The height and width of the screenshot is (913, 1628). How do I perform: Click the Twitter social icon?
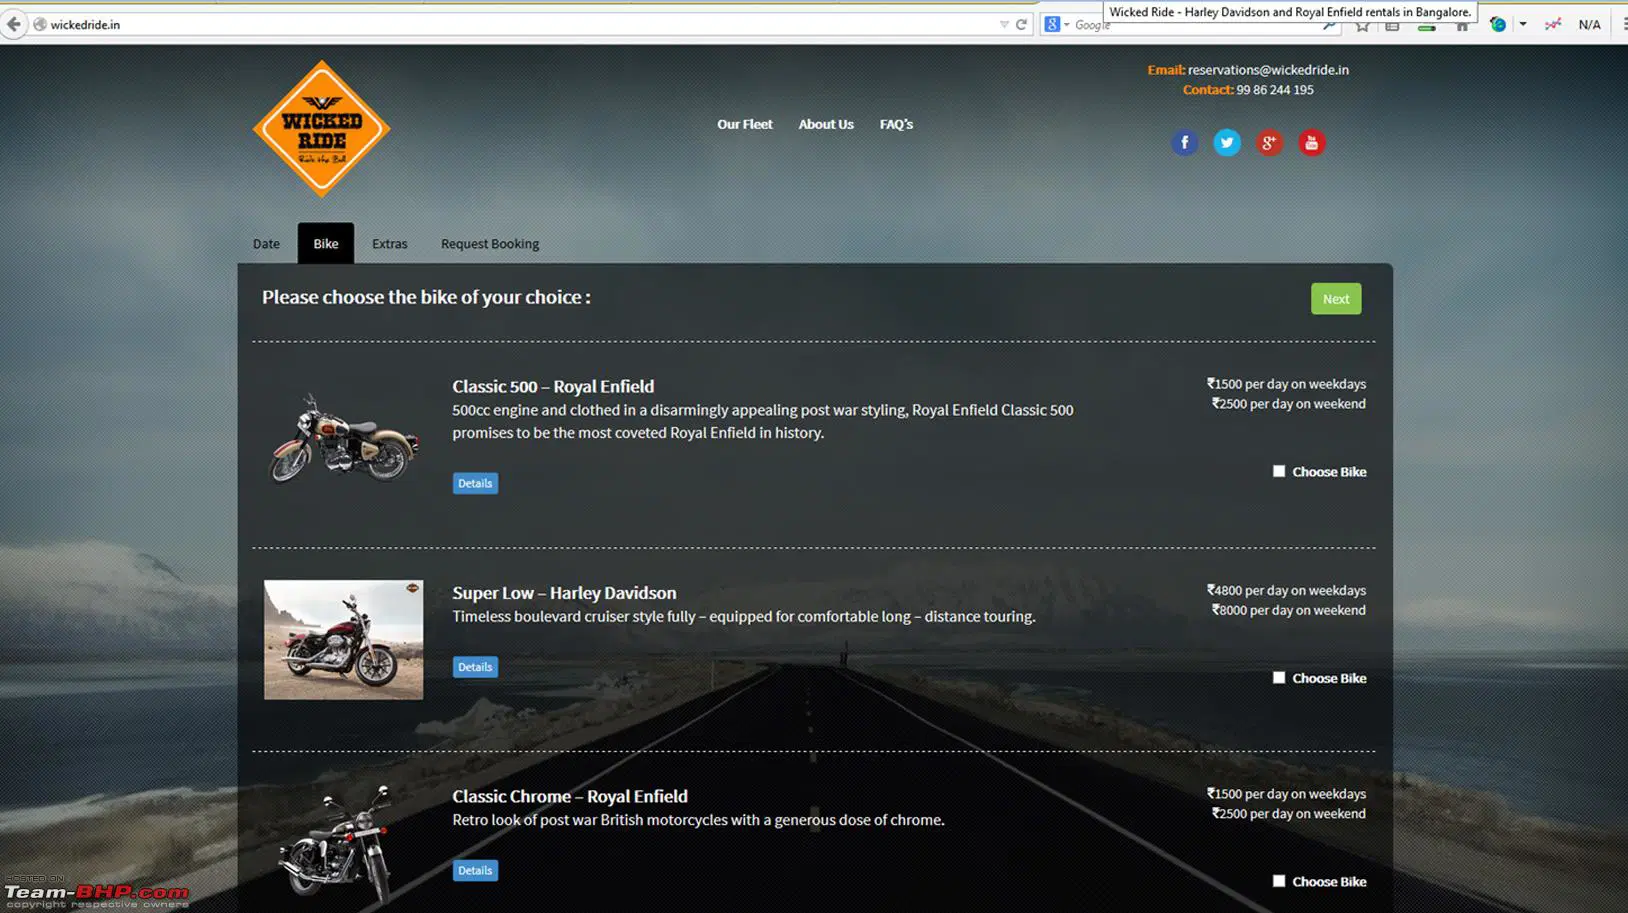tap(1226, 143)
